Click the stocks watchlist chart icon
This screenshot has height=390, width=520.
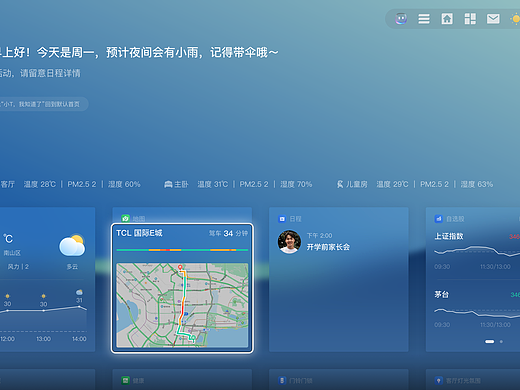439,219
